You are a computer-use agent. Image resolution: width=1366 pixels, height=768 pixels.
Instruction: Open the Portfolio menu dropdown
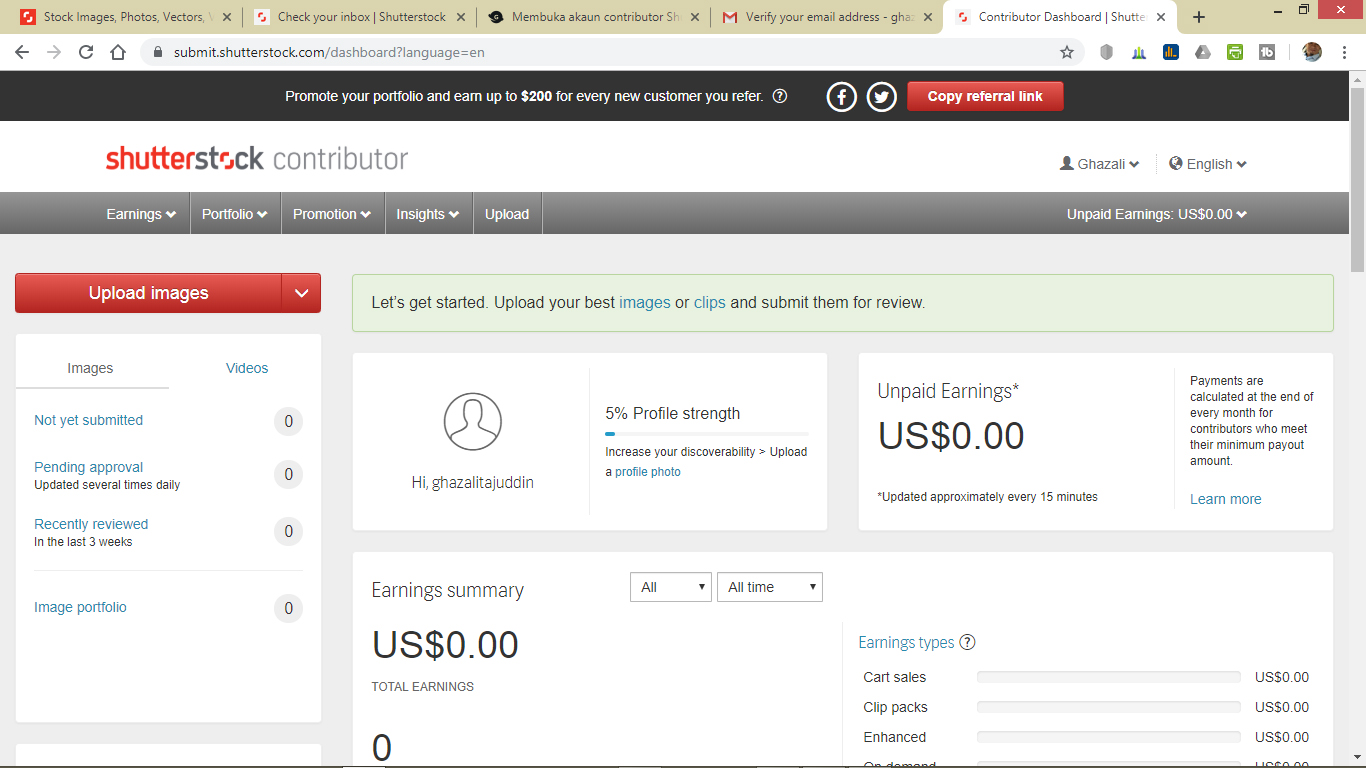pos(235,214)
